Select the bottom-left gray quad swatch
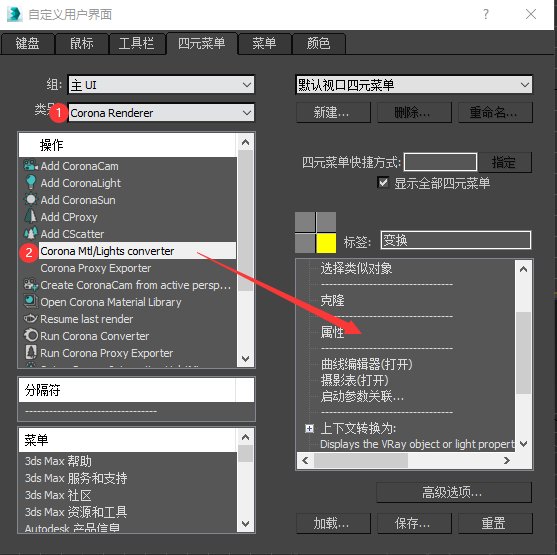The width and height of the screenshot is (557, 555). tap(305, 243)
